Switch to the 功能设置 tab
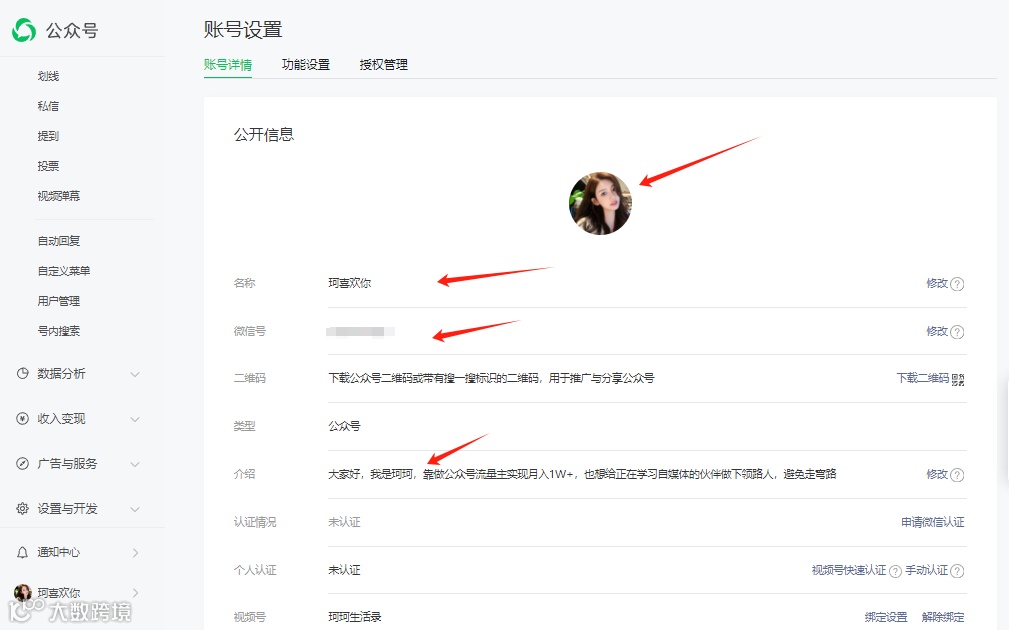This screenshot has height=630, width=1009. click(x=305, y=64)
